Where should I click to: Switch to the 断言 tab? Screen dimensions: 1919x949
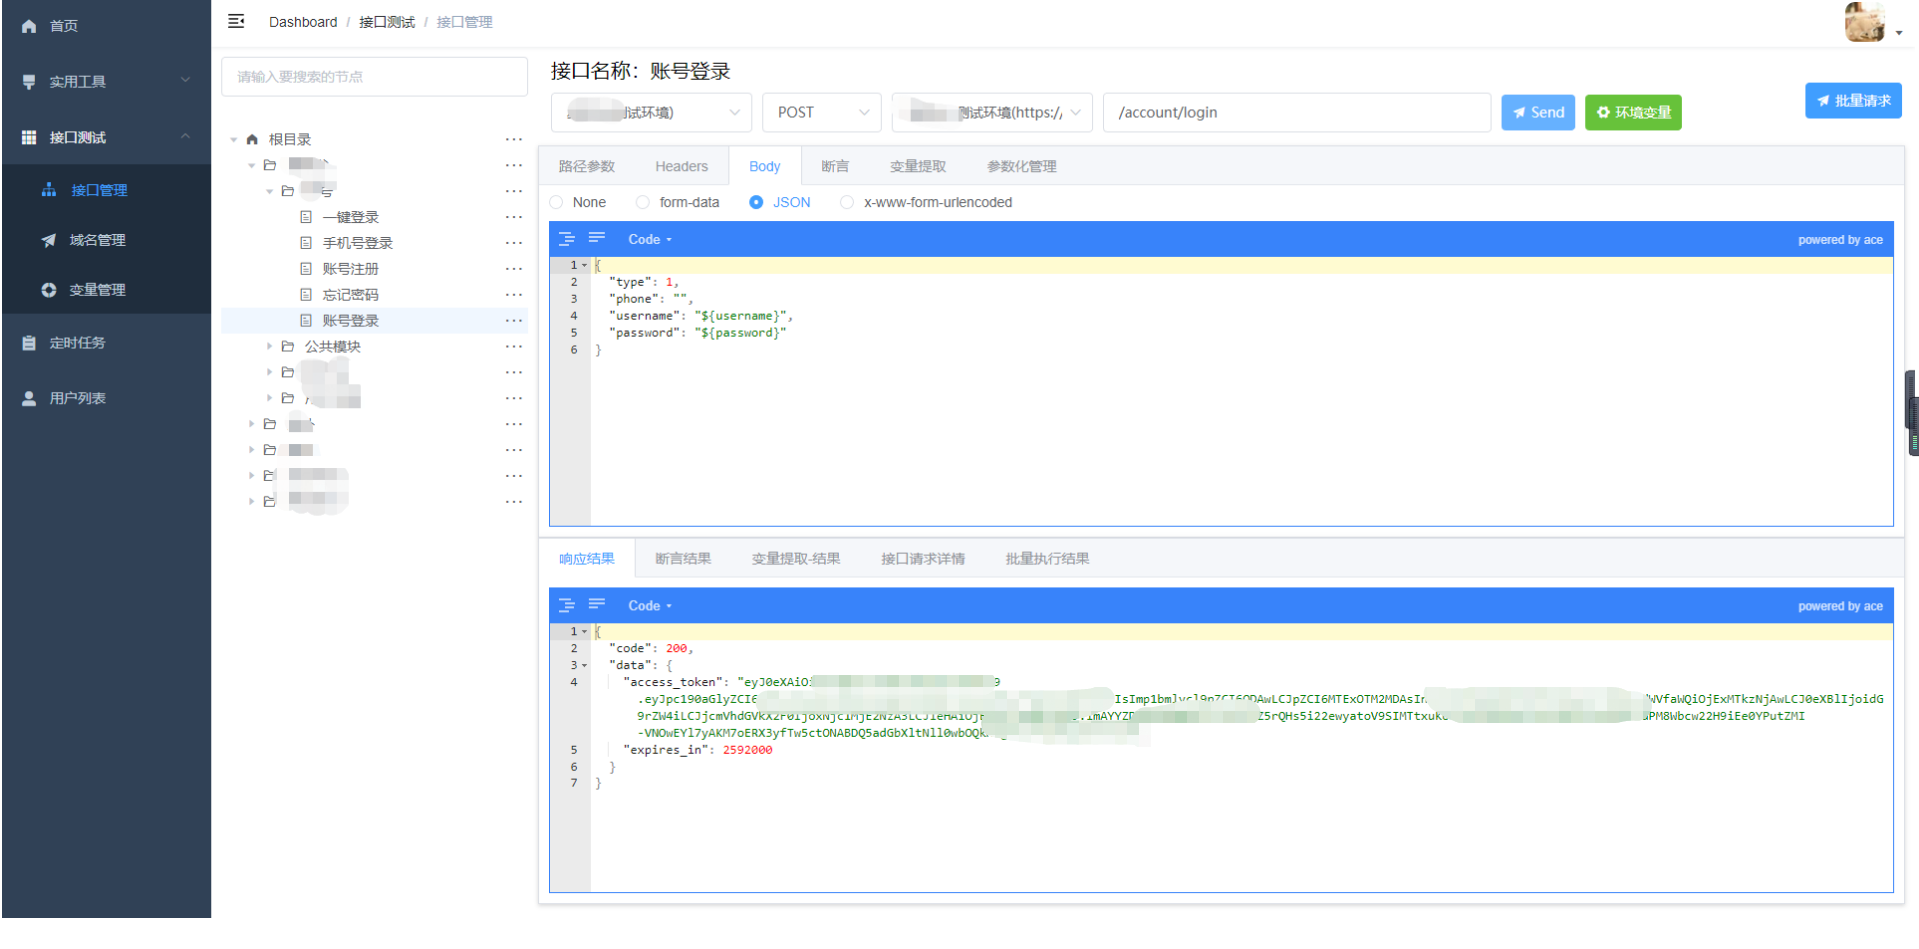click(835, 167)
